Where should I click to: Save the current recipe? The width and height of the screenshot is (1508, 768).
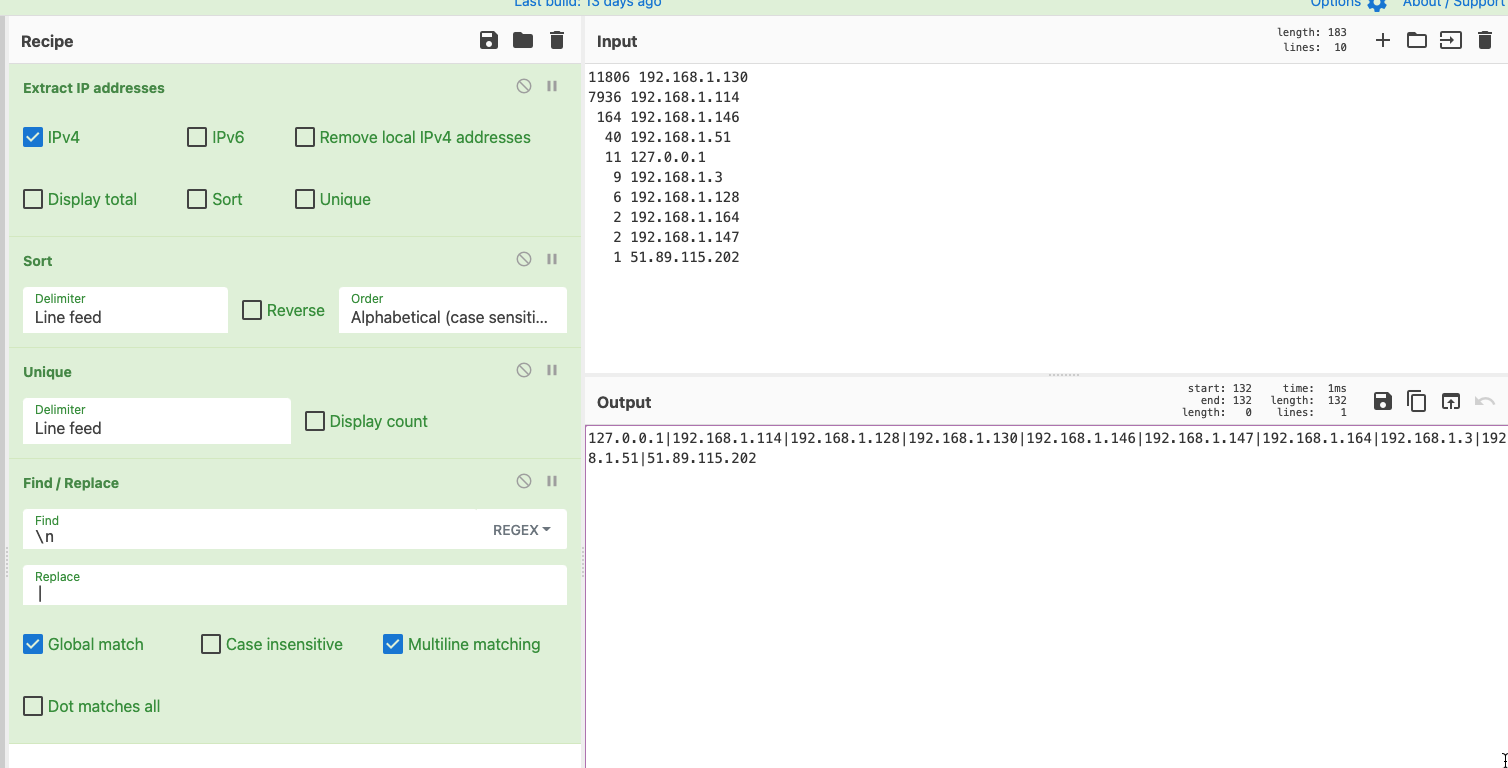[488, 41]
